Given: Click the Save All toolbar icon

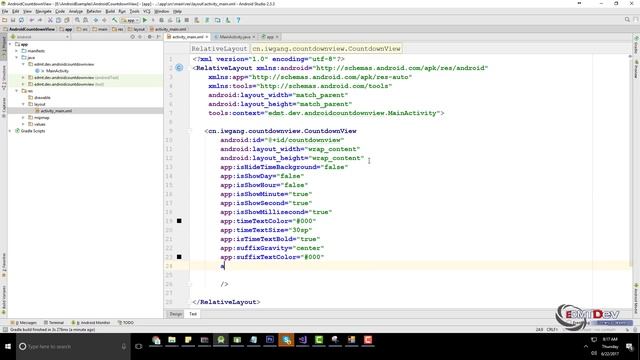Looking at the screenshot, I should click(x=13, y=20).
